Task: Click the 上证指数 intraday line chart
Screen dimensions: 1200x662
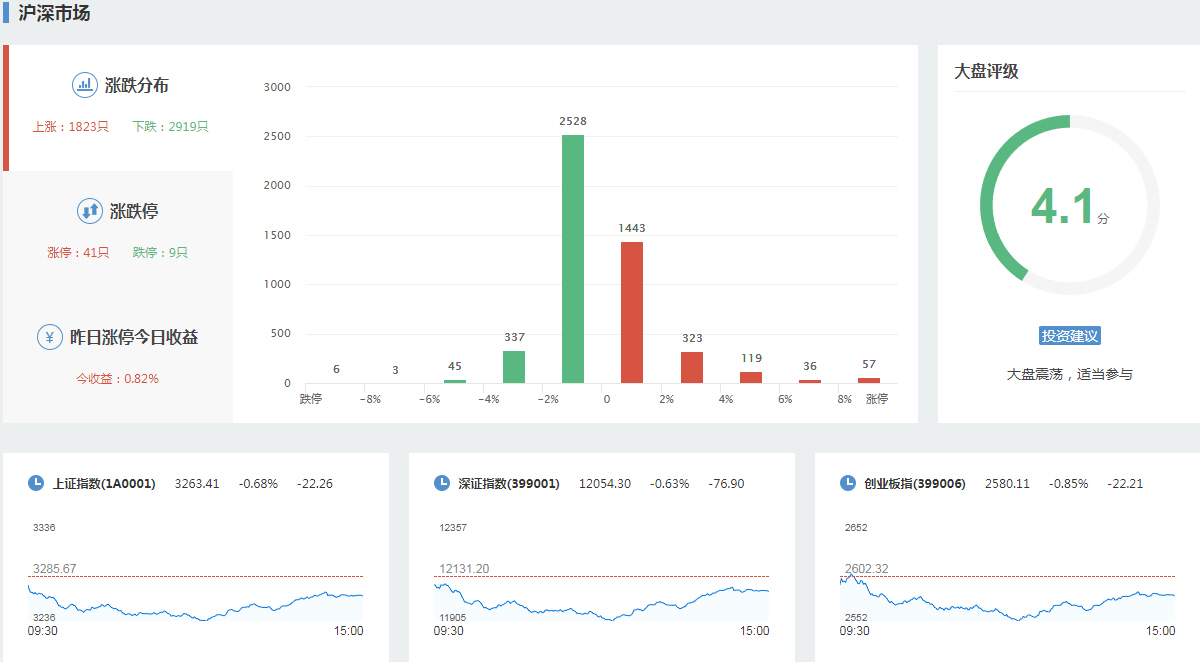Action: coord(195,600)
